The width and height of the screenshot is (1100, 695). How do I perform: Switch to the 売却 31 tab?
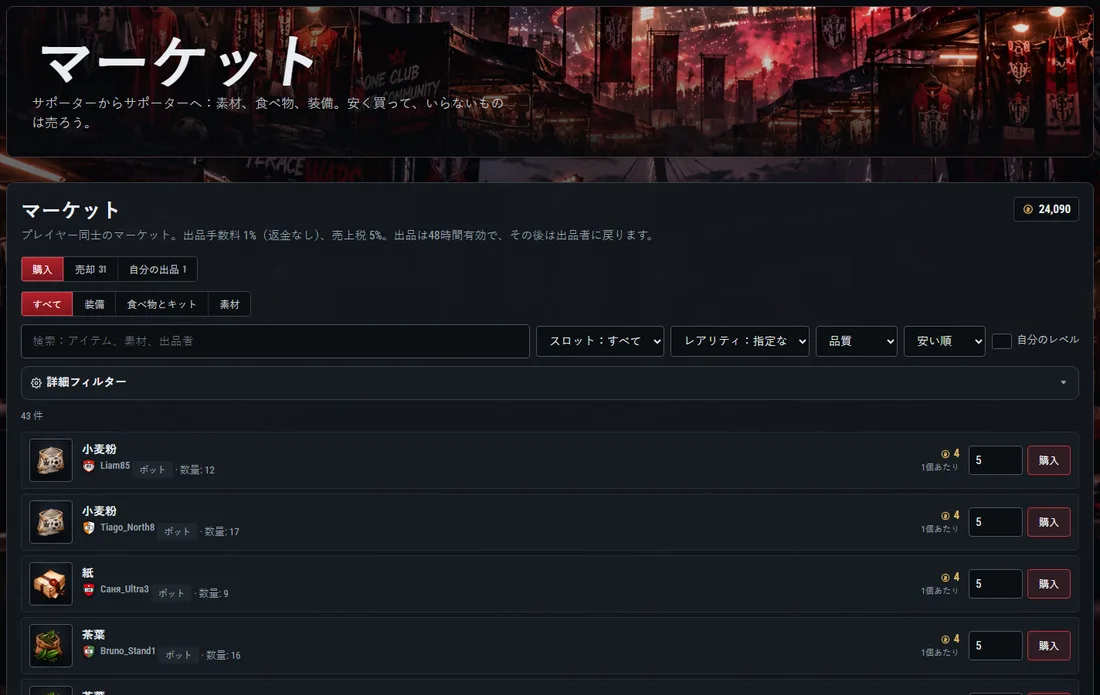(x=90, y=269)
